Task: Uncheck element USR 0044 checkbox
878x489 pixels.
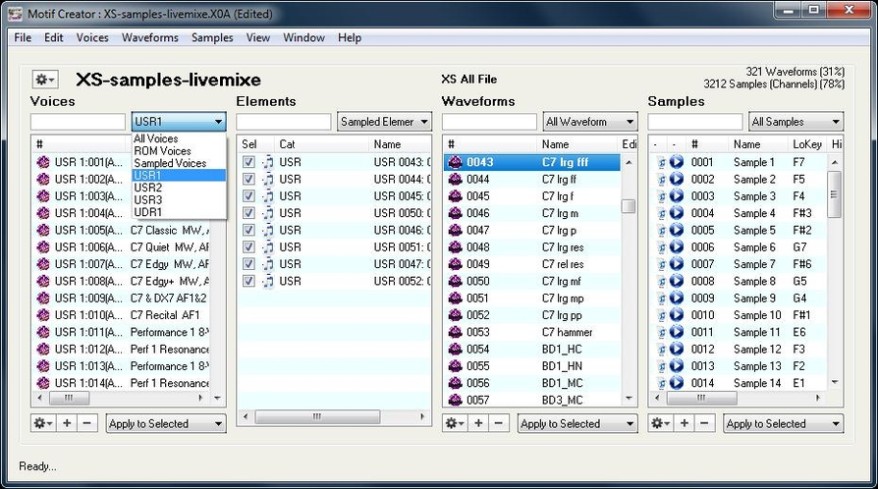Action: click(x=249, y=179)
